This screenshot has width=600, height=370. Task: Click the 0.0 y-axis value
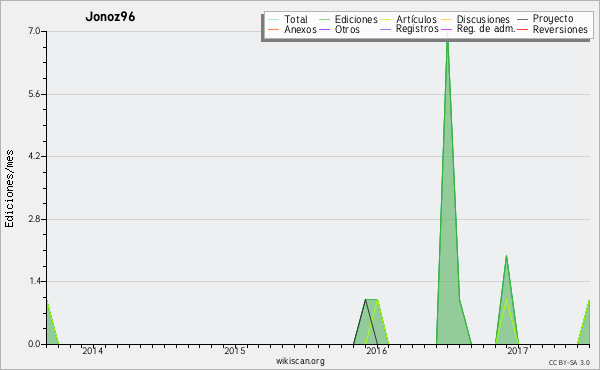coord(34,344)
